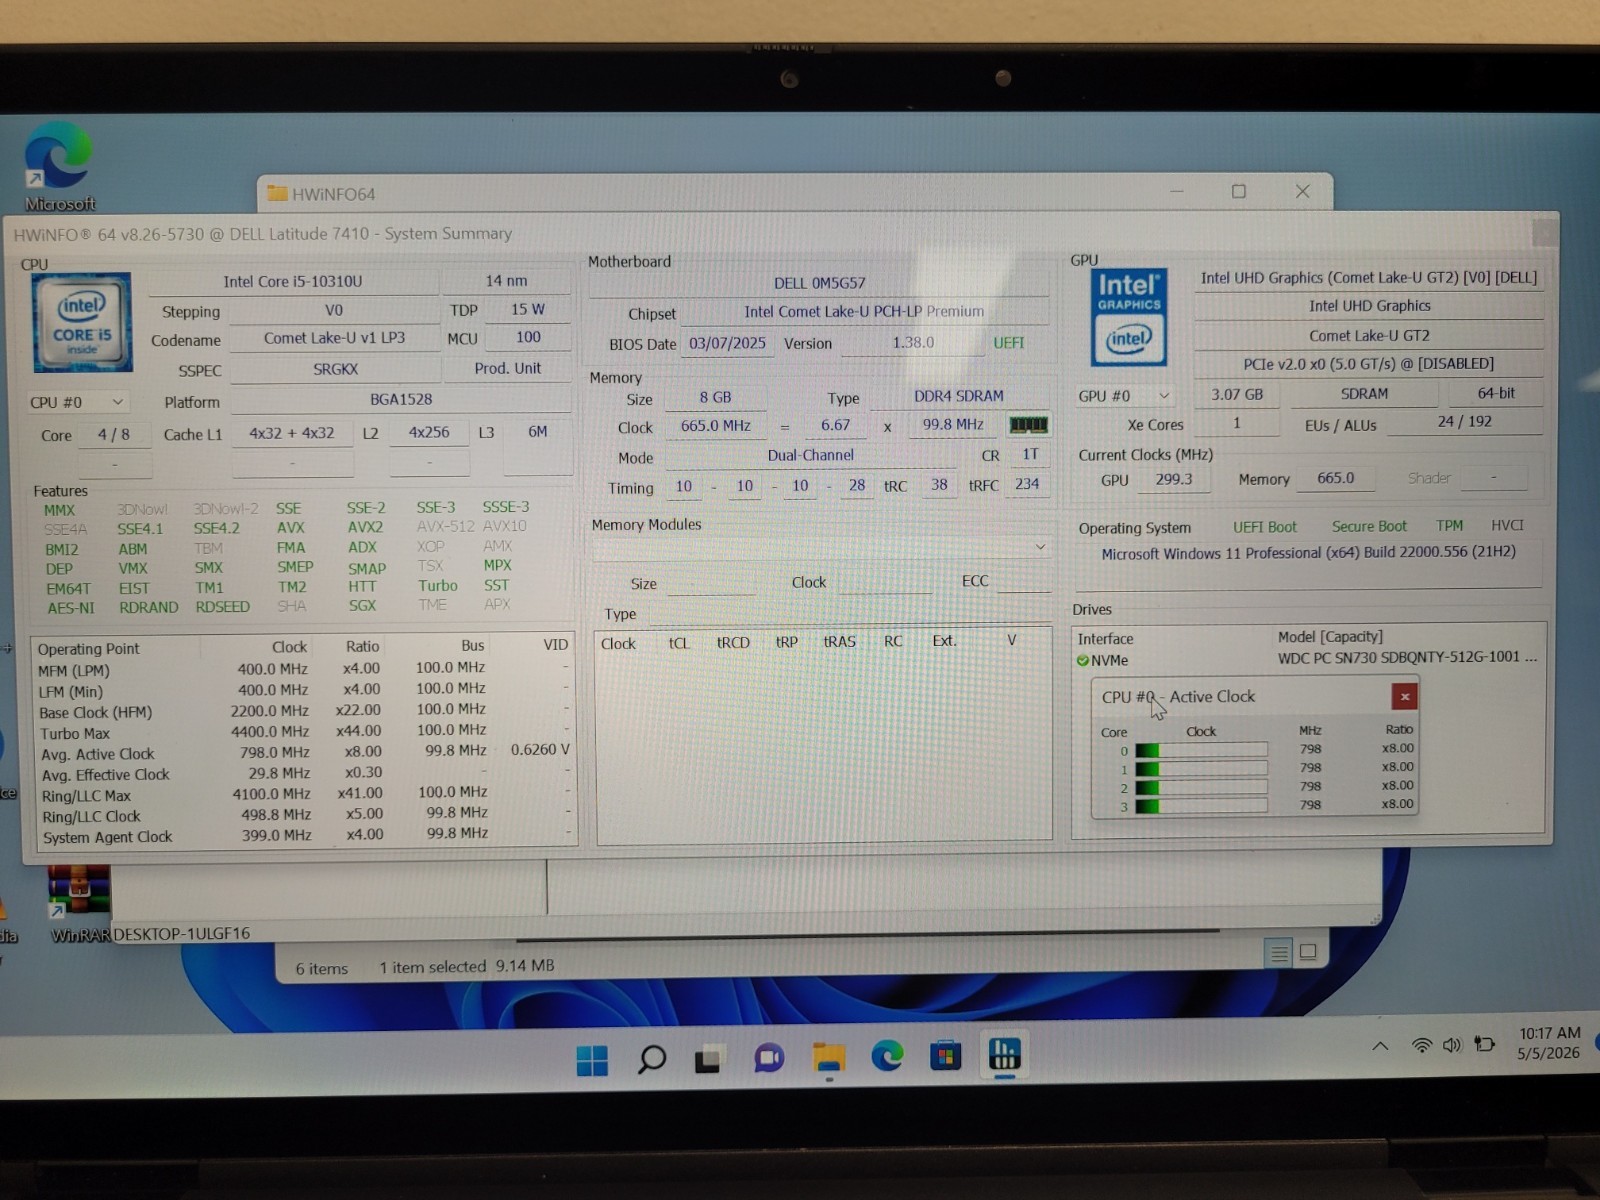Open taskbar Search
The width and height of the screenshot is (1600, 1200).
coord(651,1059)
